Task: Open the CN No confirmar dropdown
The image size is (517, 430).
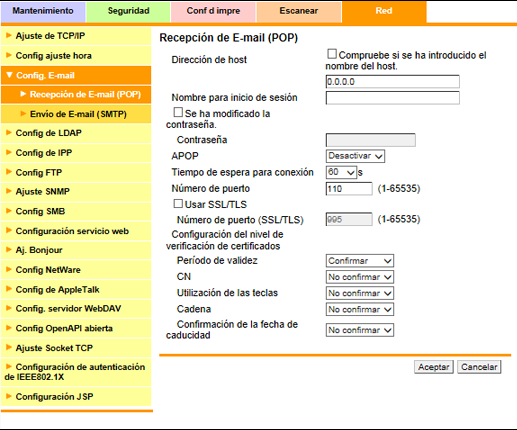Action: (x=360, y=277)
